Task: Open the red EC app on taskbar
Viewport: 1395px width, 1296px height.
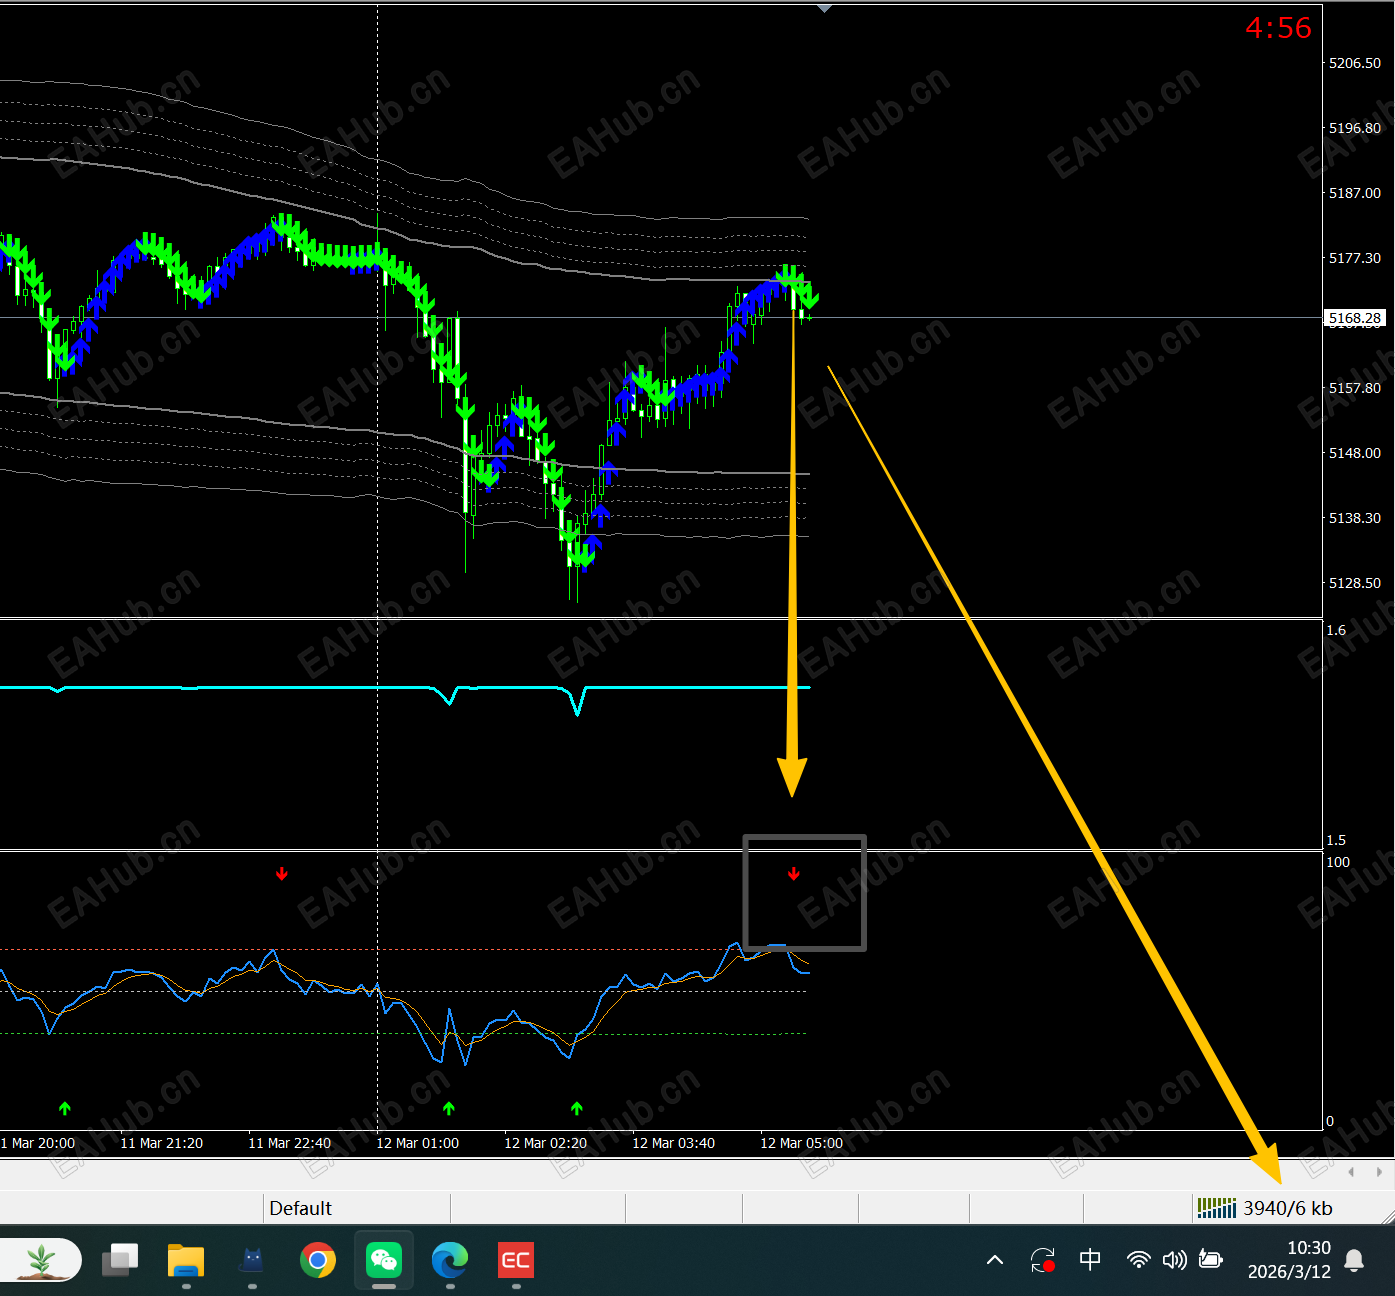Action: pyautogui.click(x=516, y=1260)
